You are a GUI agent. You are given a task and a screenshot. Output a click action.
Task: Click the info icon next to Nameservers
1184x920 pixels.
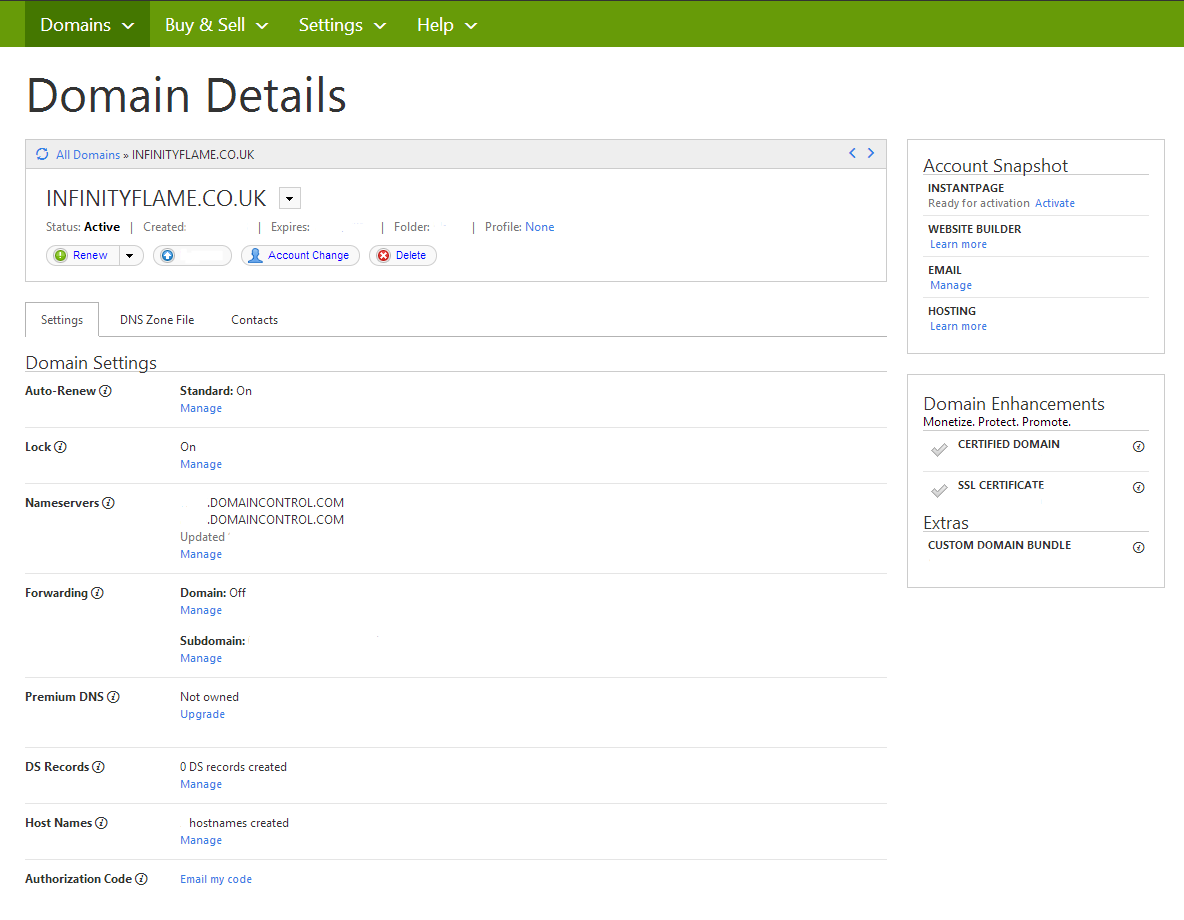(x=109, y=503)
